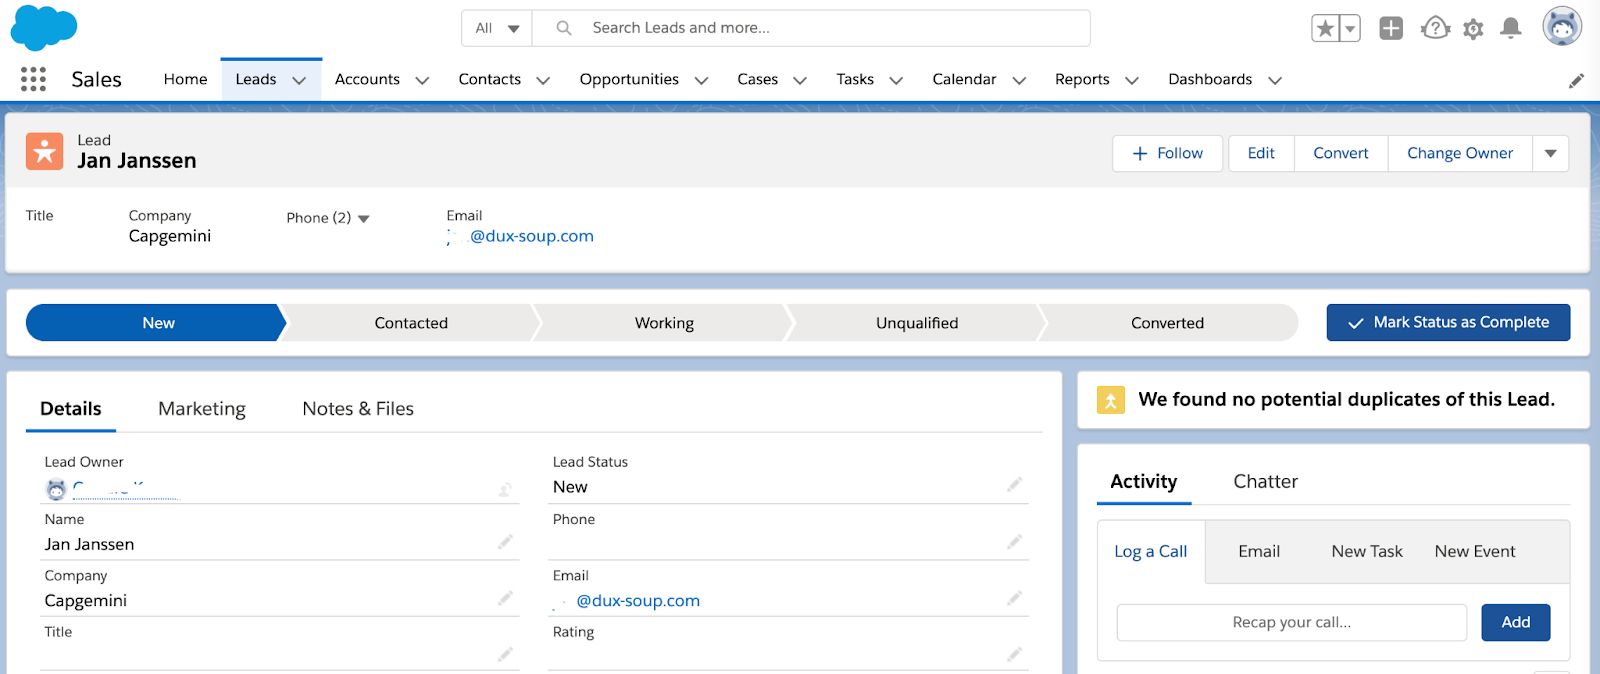Select the Log a Call tab

[x=1151, y=552]
